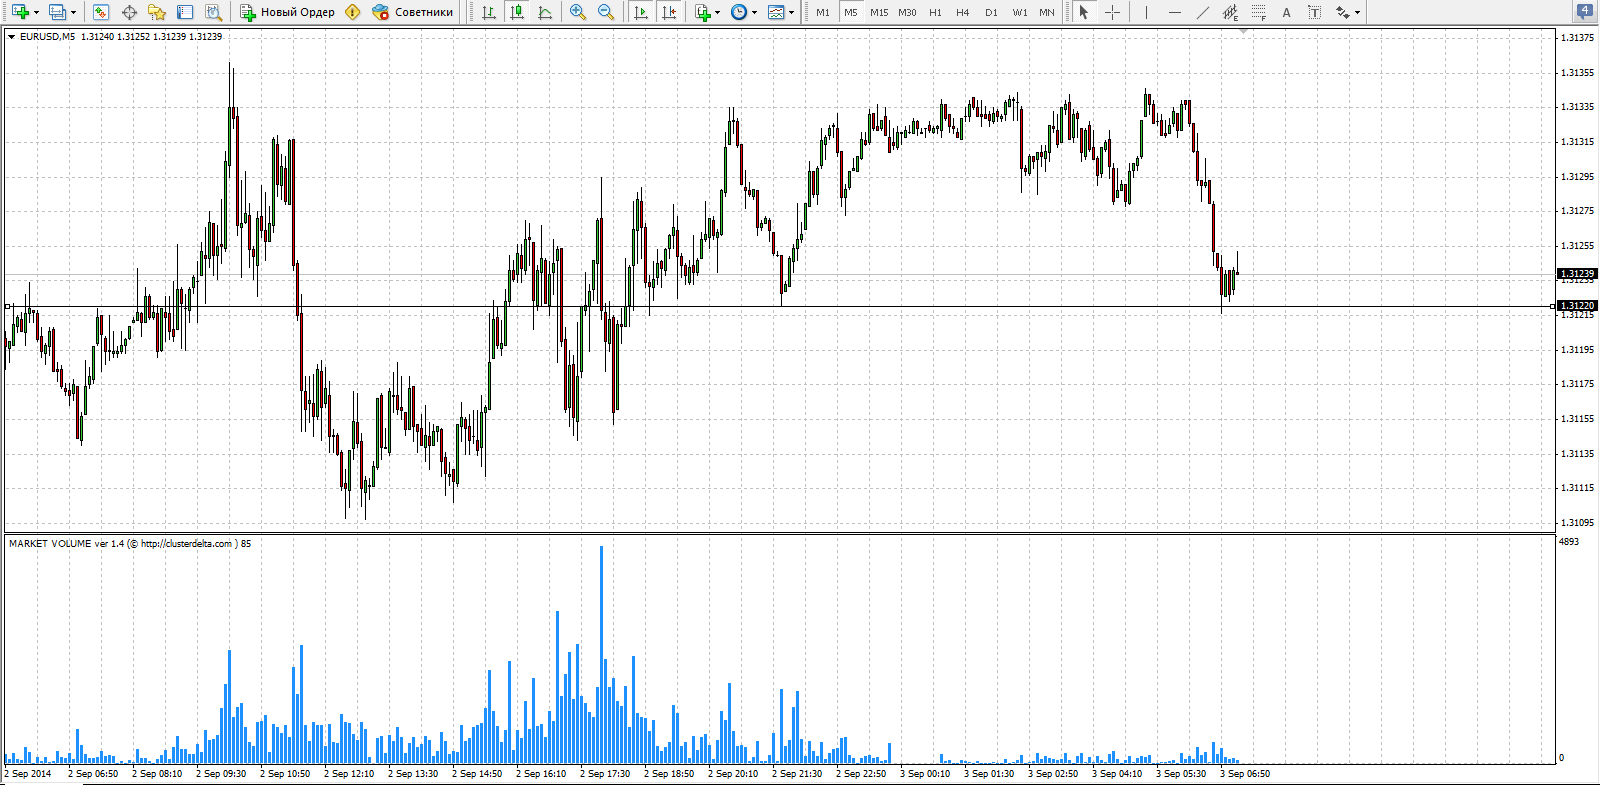This screenshot has height=785, width=1600.
Task: Open the new chart dropdown arrow
Action: (37, 13)
